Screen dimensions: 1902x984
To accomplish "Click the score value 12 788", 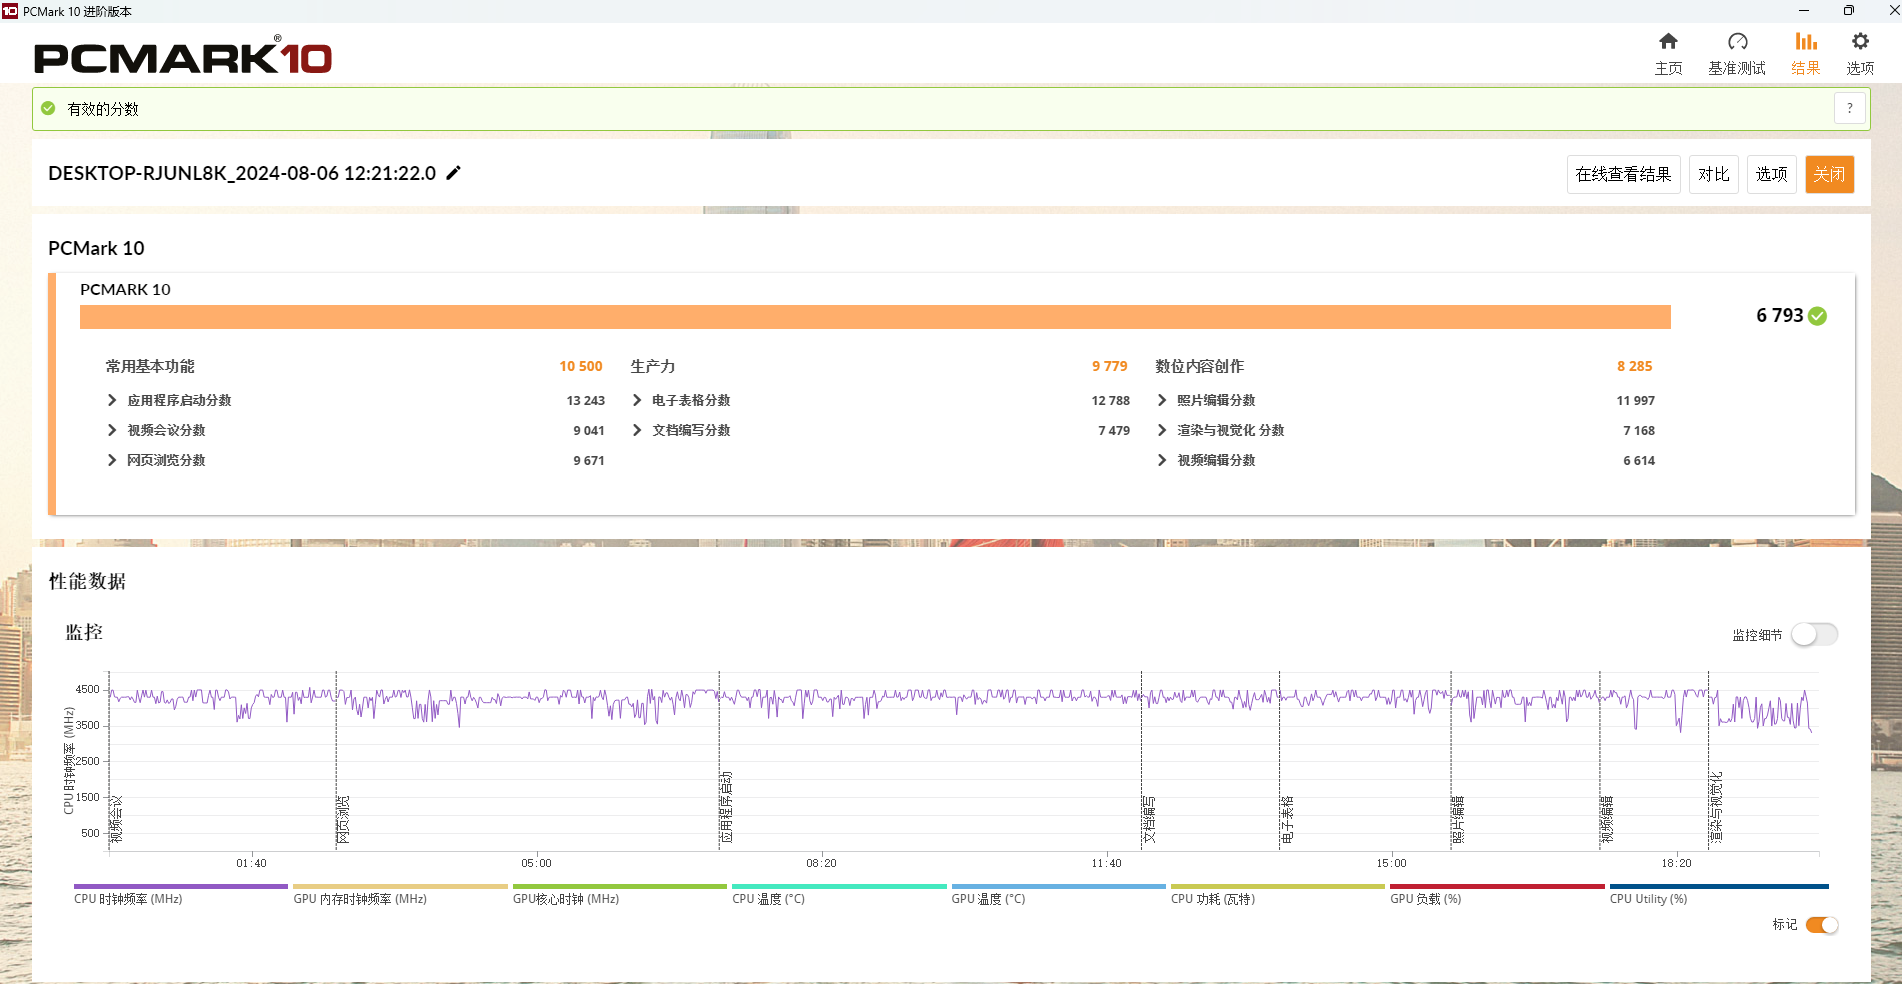I will point(1111,400).
